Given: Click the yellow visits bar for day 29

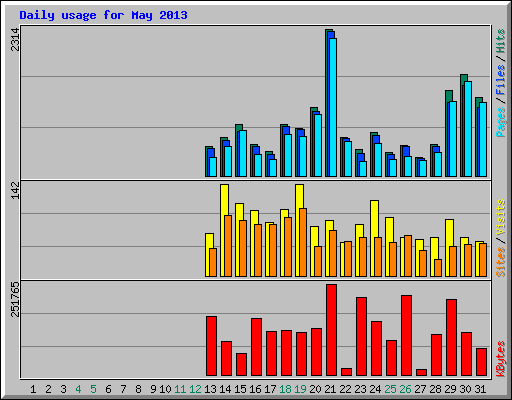Looking at the screenshot, I should coord(449,248).
